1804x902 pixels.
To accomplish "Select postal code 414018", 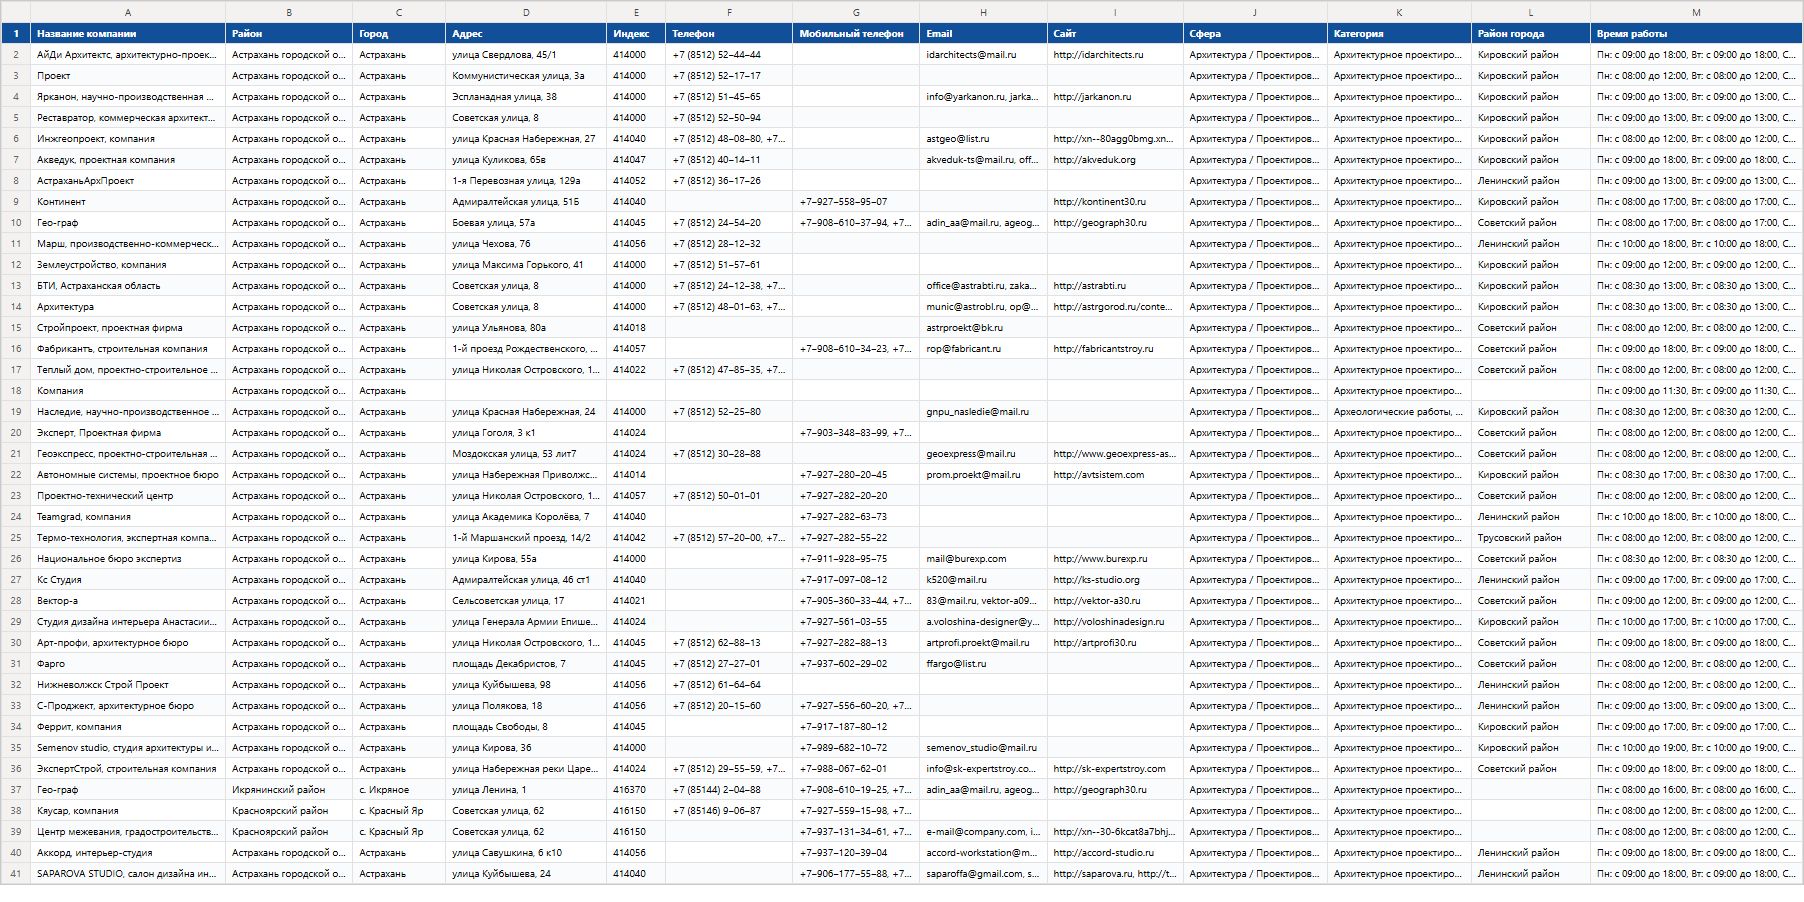I will (636, 328).
